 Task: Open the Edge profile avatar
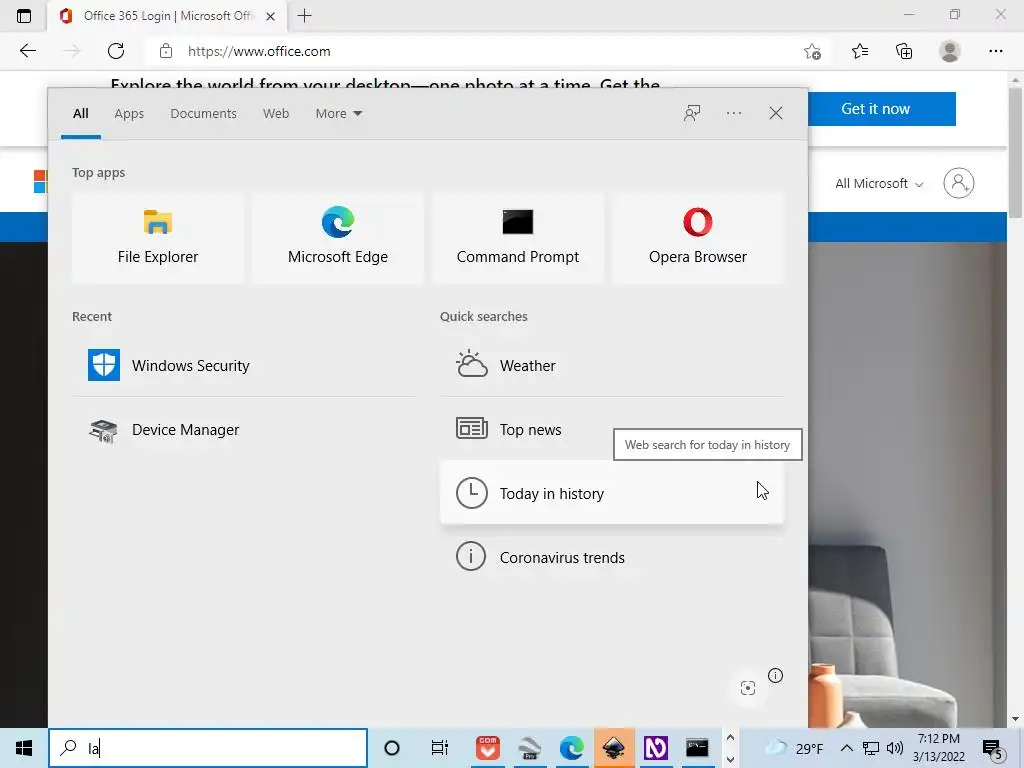tap(950, 51)
